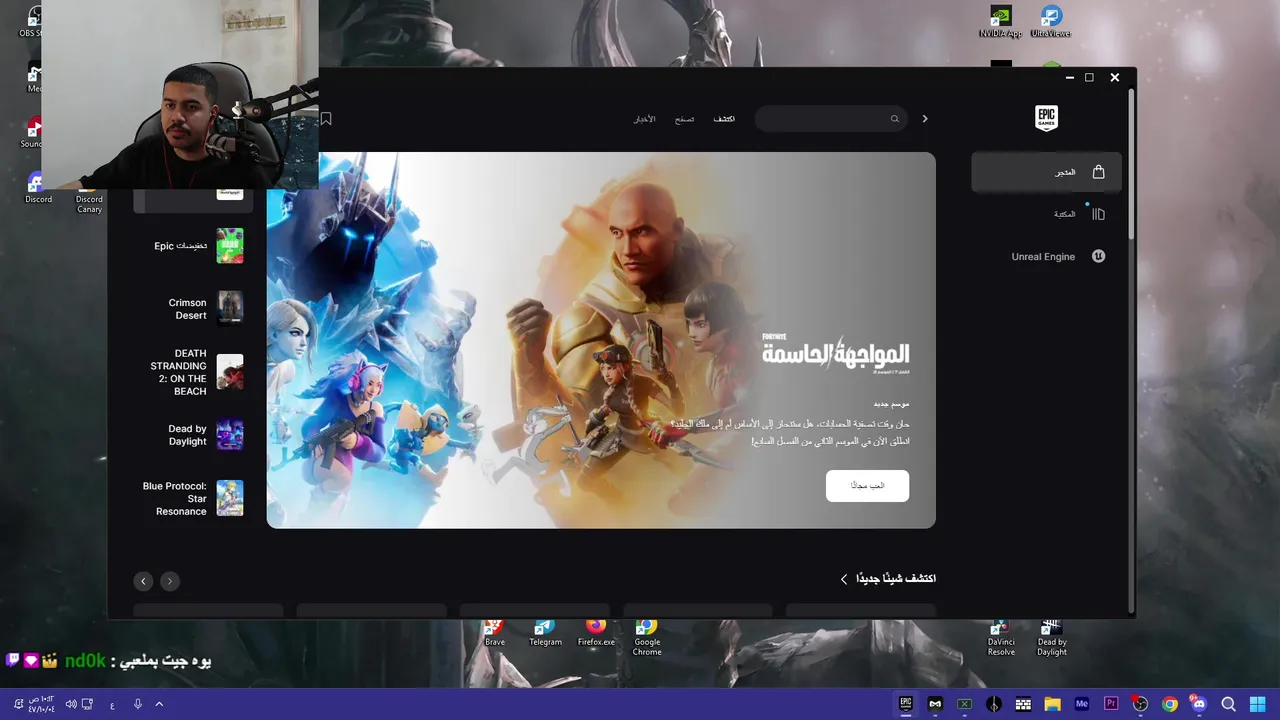Click the Windows Start button
Image resolution: width=1280 pixels, height=720 pixels.
[x=1258, y=704]
